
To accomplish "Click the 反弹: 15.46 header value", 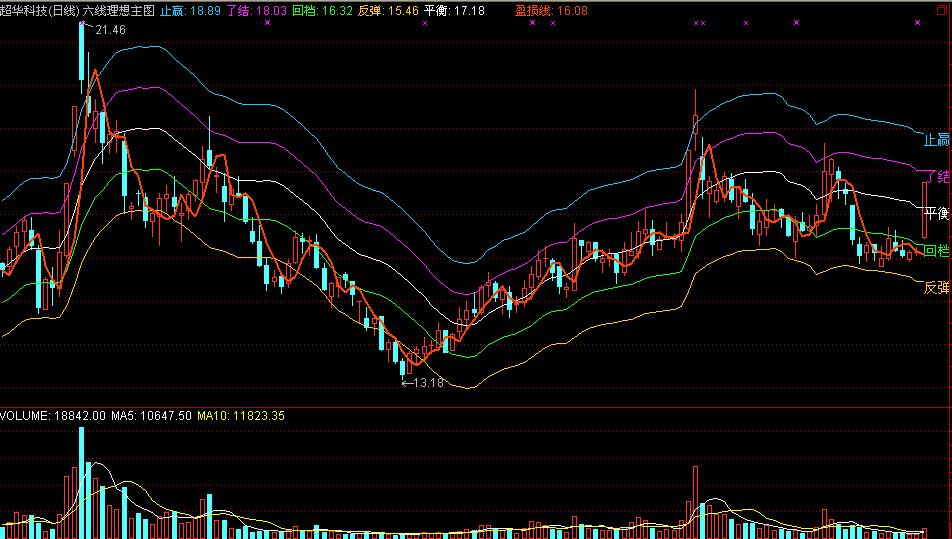I will pyautogui.click(x=388, y=10).
